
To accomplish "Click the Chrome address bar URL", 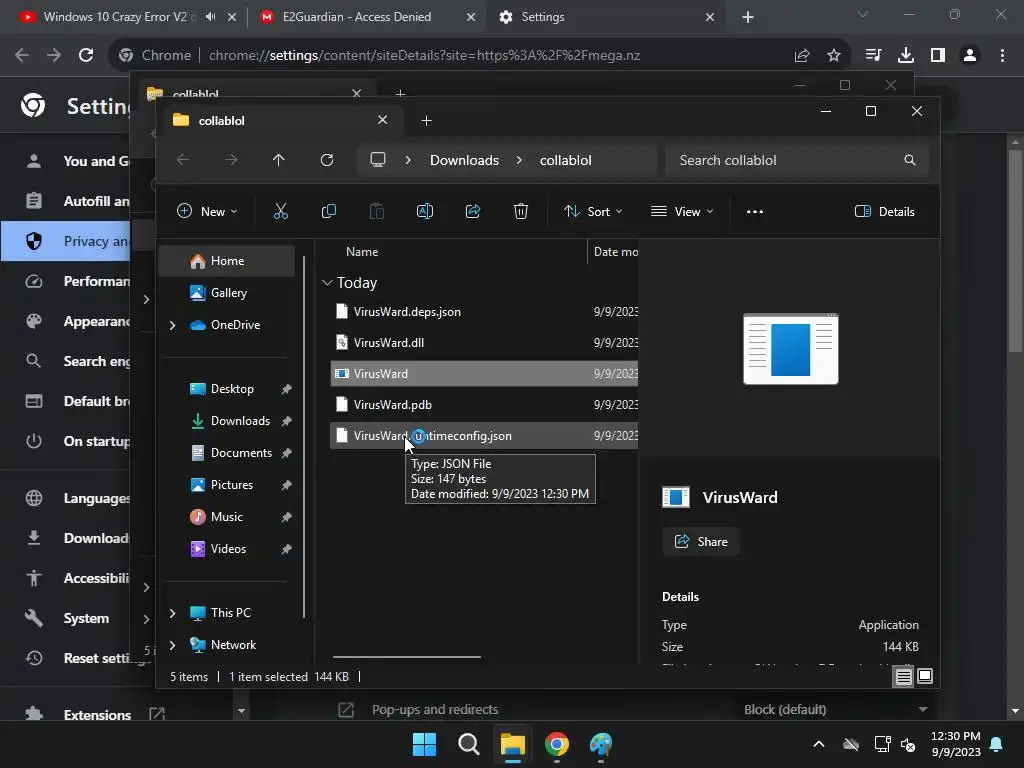I will [x=424, y=56].
